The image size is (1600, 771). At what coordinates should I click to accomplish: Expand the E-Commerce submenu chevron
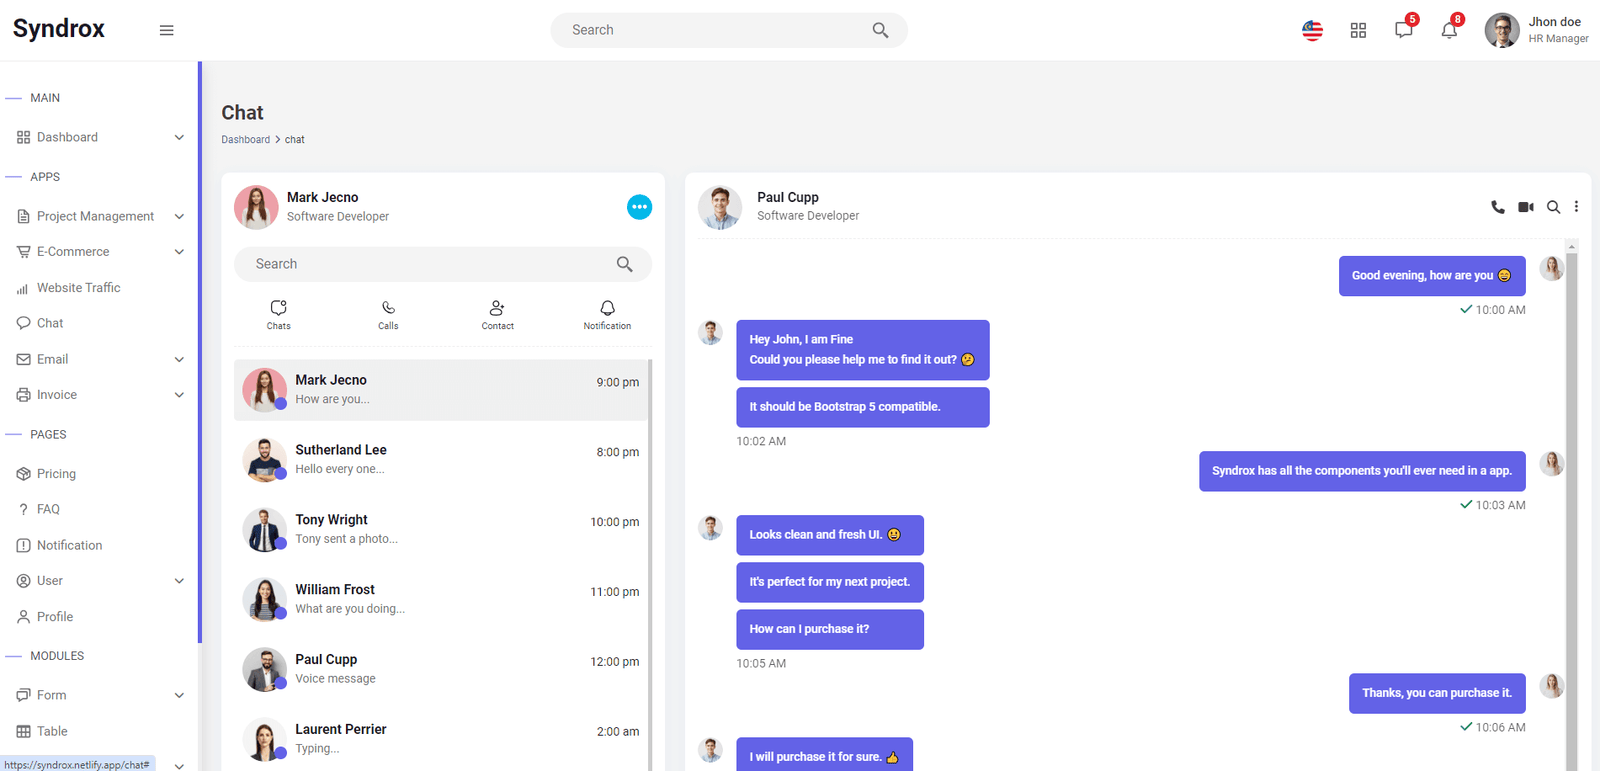pyautogui.click(x=179, y=252)
